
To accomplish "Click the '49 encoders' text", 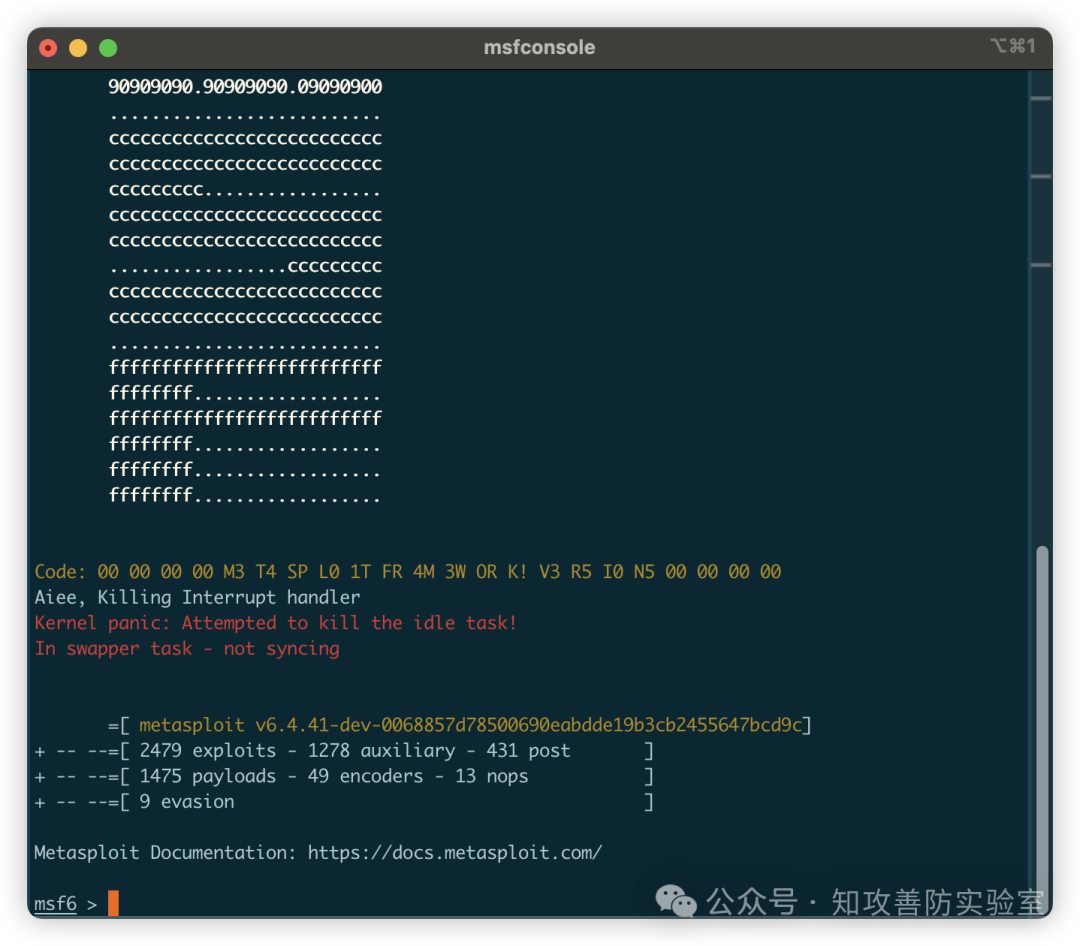I will click(366, 777).
